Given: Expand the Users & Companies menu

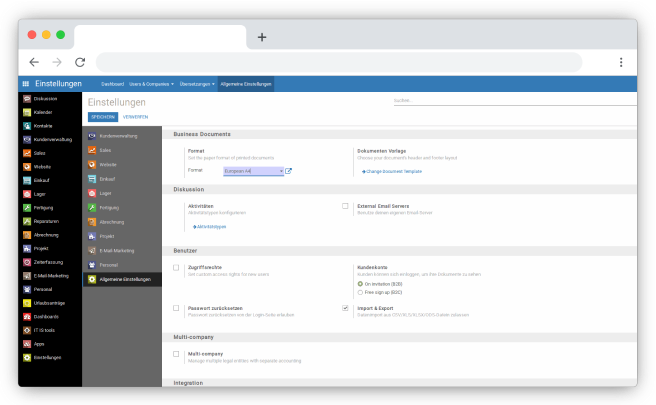Looking at the screenshot, I should [x=151, y=84].
